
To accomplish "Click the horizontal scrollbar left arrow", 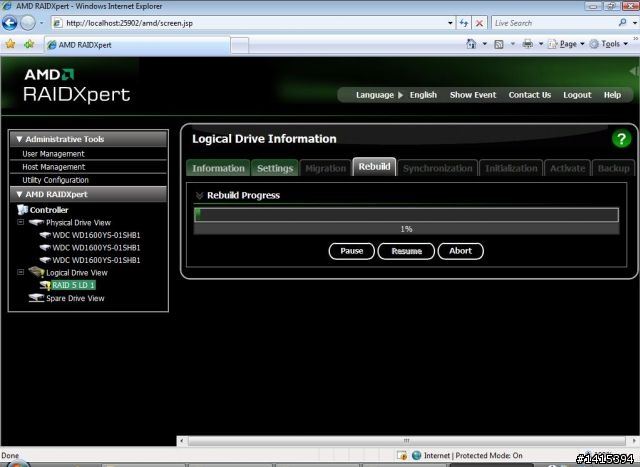I will pos(182,441).
